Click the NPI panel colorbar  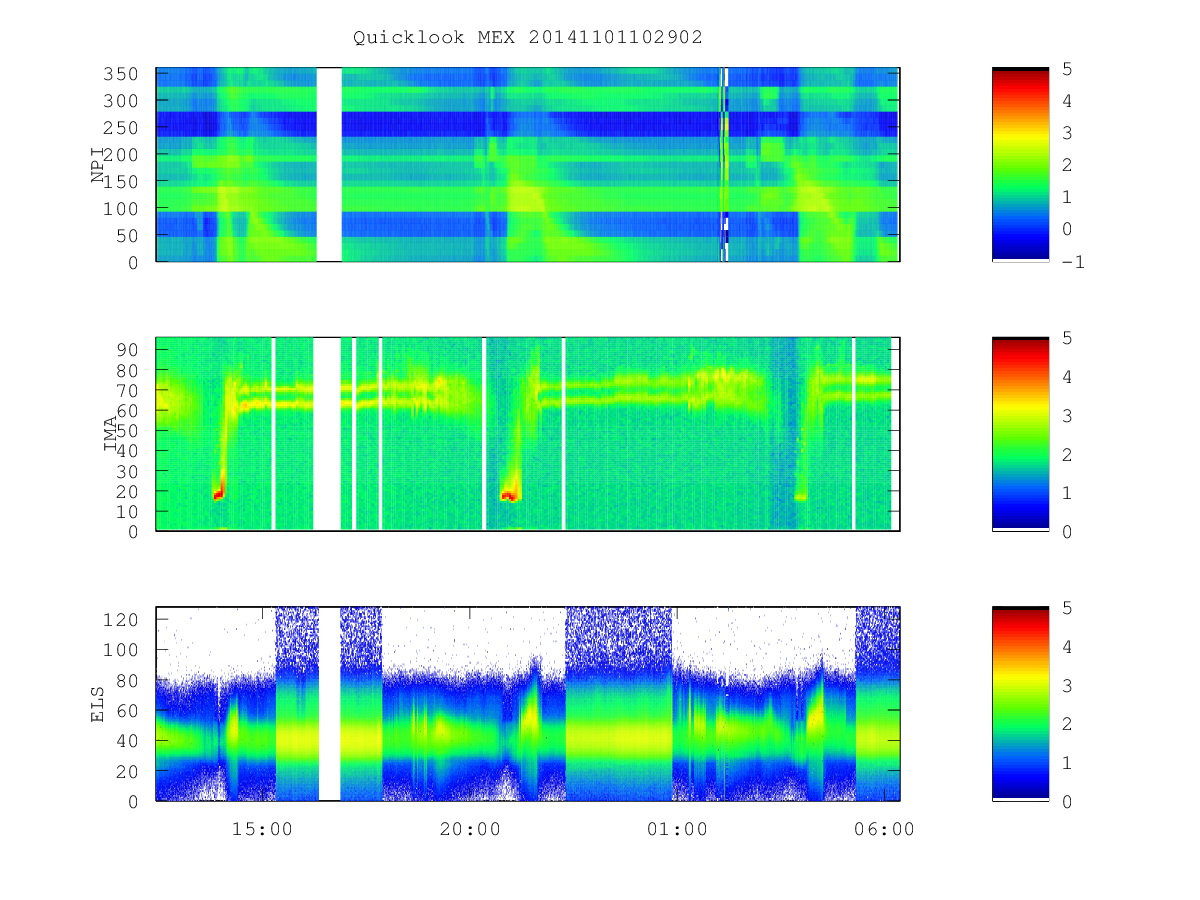coord(1020,164)
